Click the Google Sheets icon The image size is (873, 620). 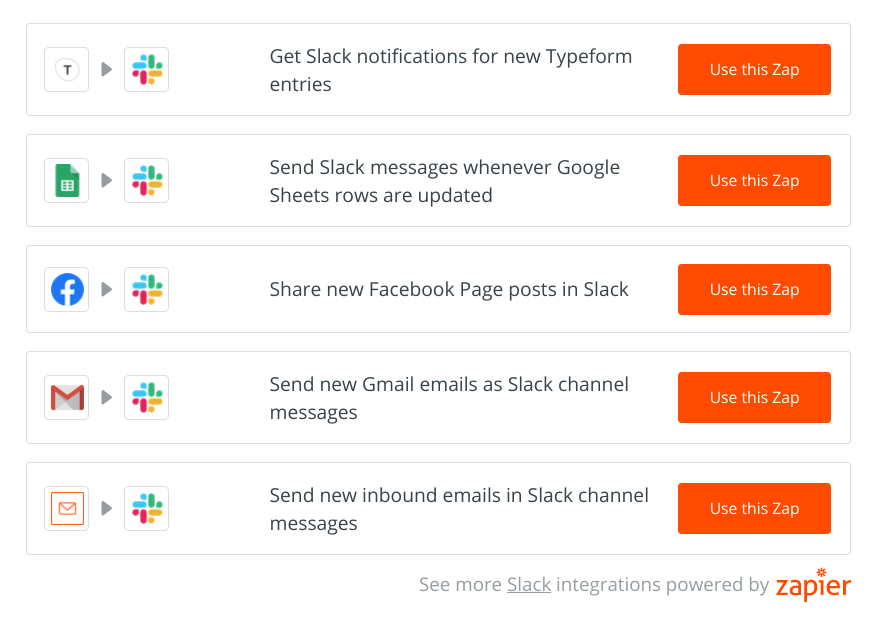point(67,181)
